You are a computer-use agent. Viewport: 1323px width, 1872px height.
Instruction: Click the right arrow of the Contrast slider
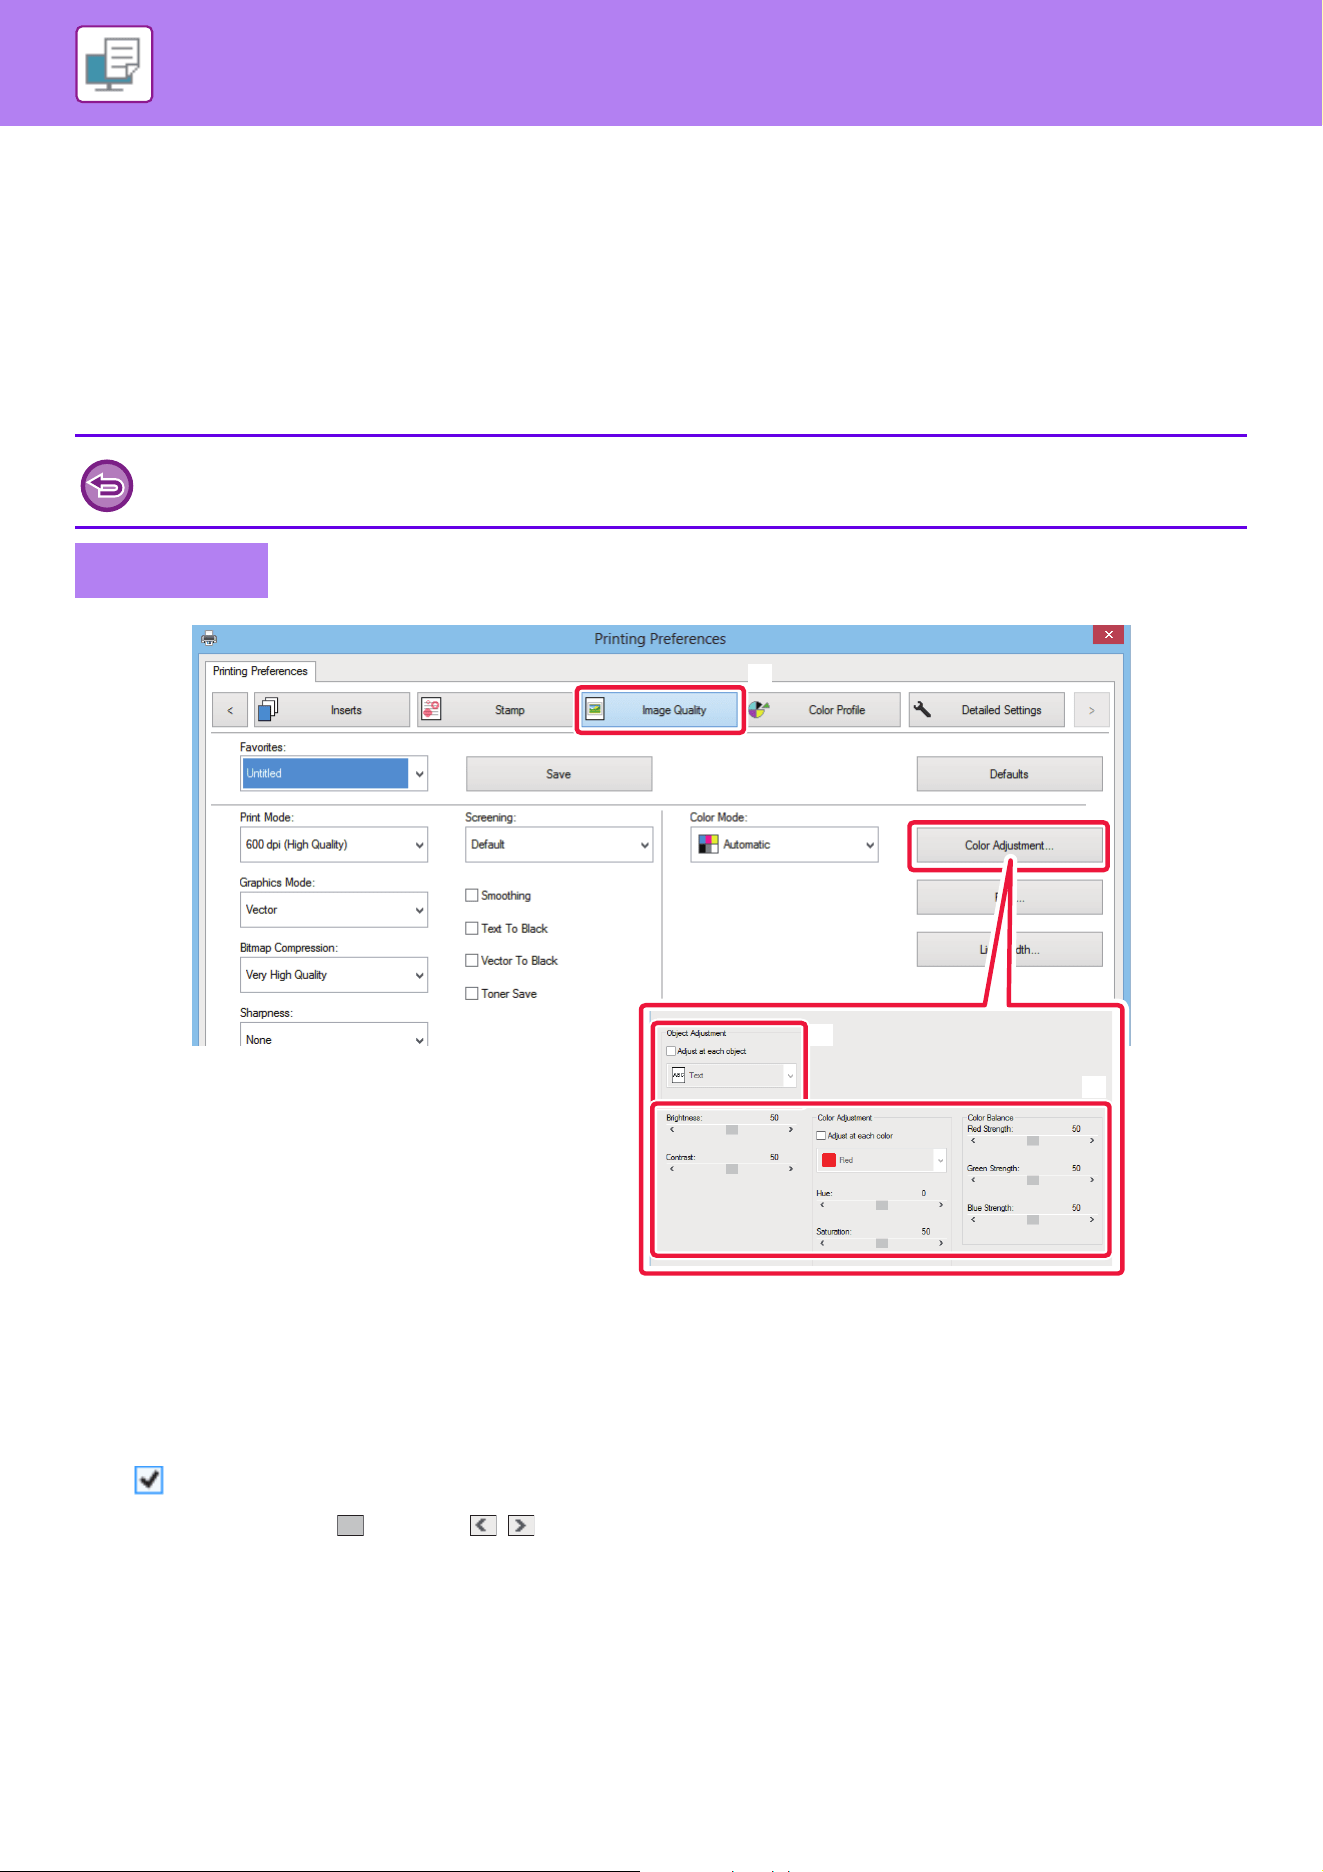[x=791, y=1168]
